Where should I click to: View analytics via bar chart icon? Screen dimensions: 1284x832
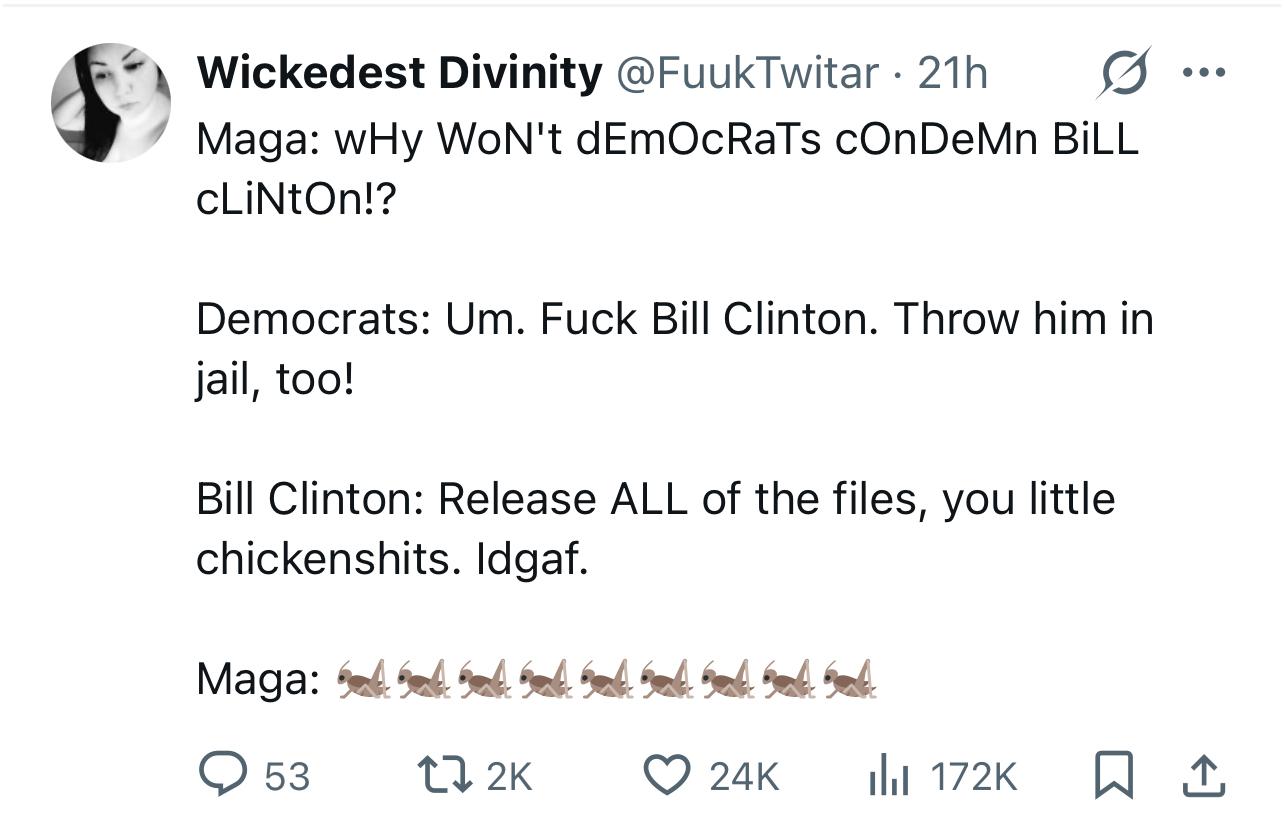tap(886, 776)
